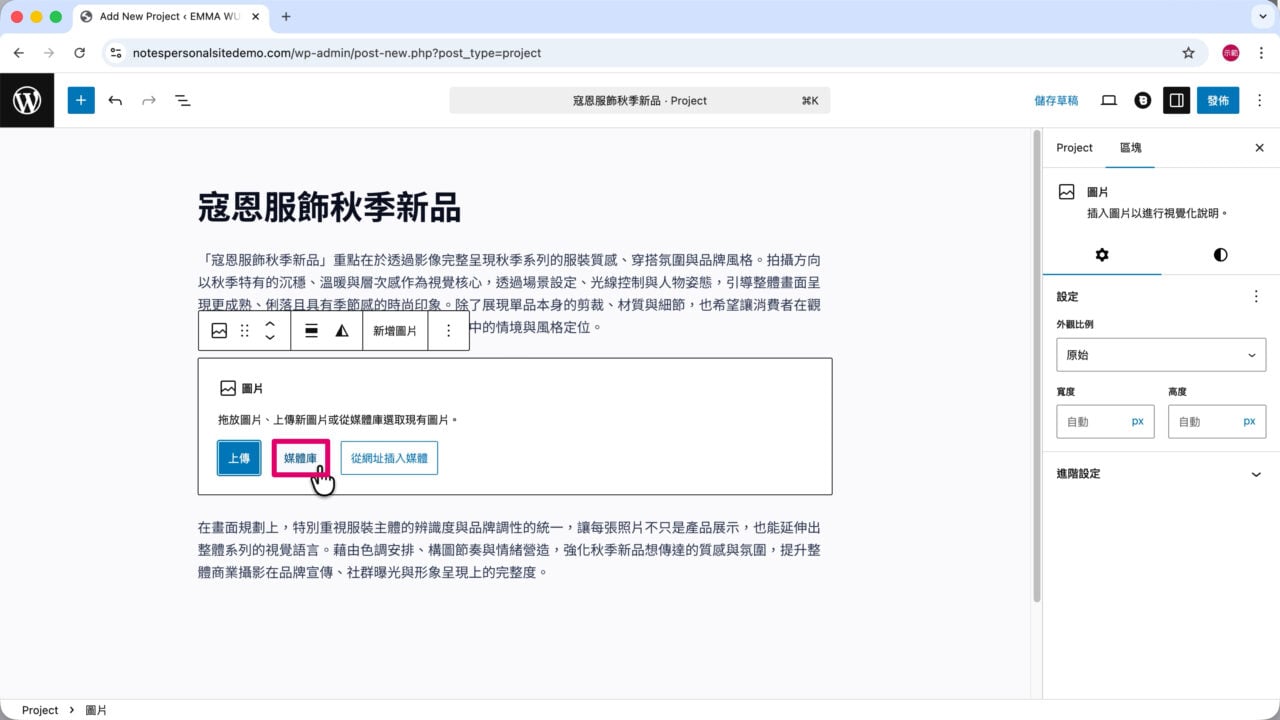Open the block inserter plus button
The height and width of the screenshot is (720, 1280).
[x=81, y=100]
